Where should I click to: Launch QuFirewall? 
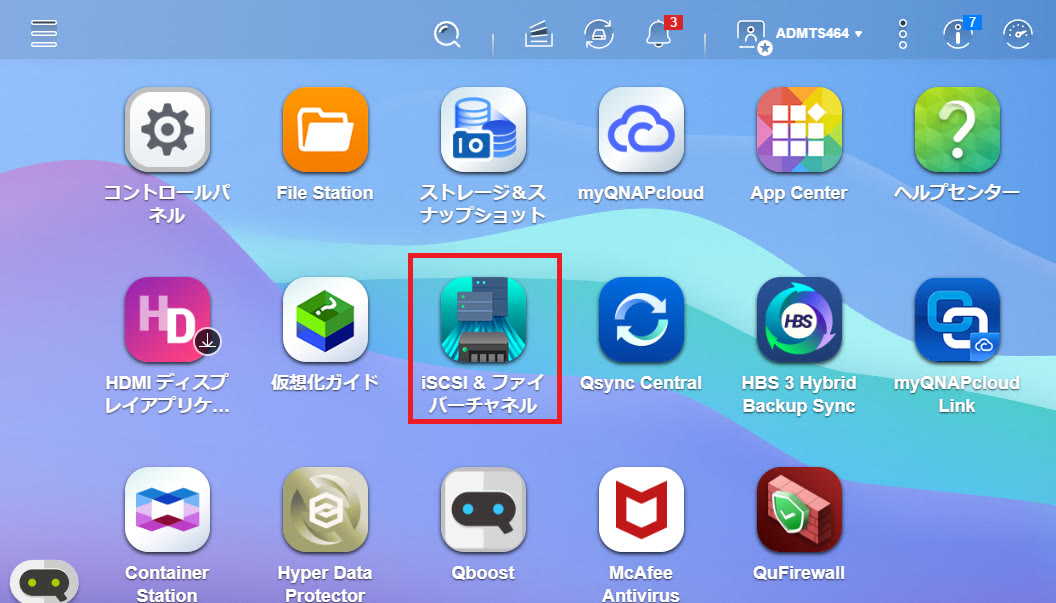799,509
